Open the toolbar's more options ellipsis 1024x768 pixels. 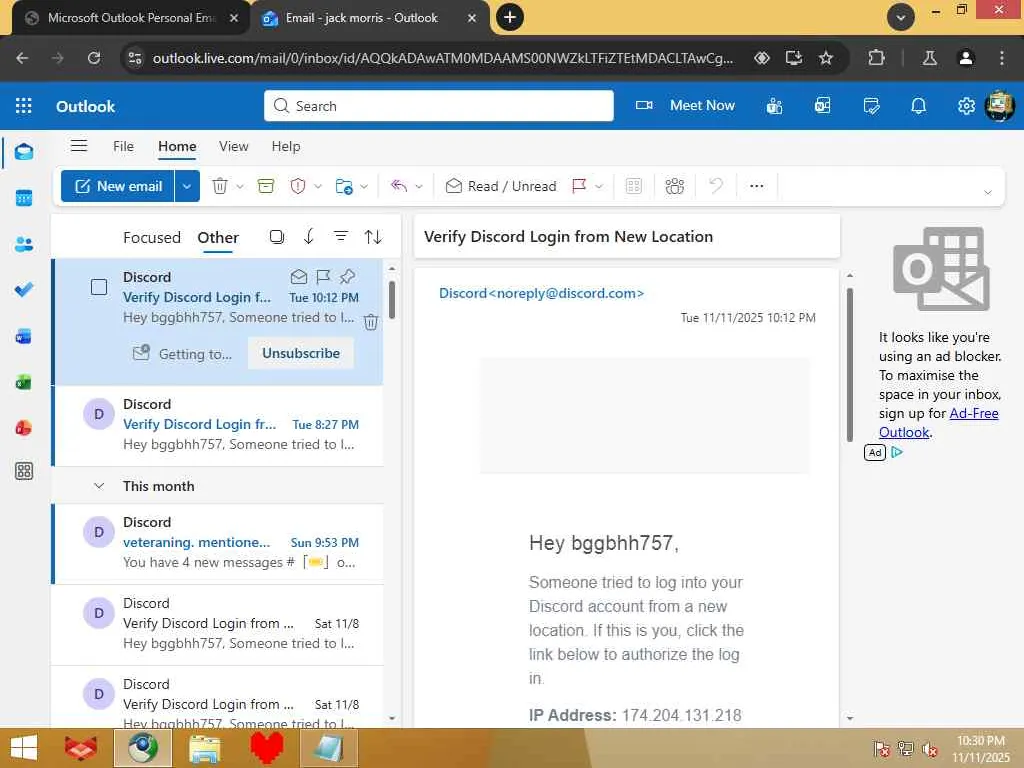757,186
